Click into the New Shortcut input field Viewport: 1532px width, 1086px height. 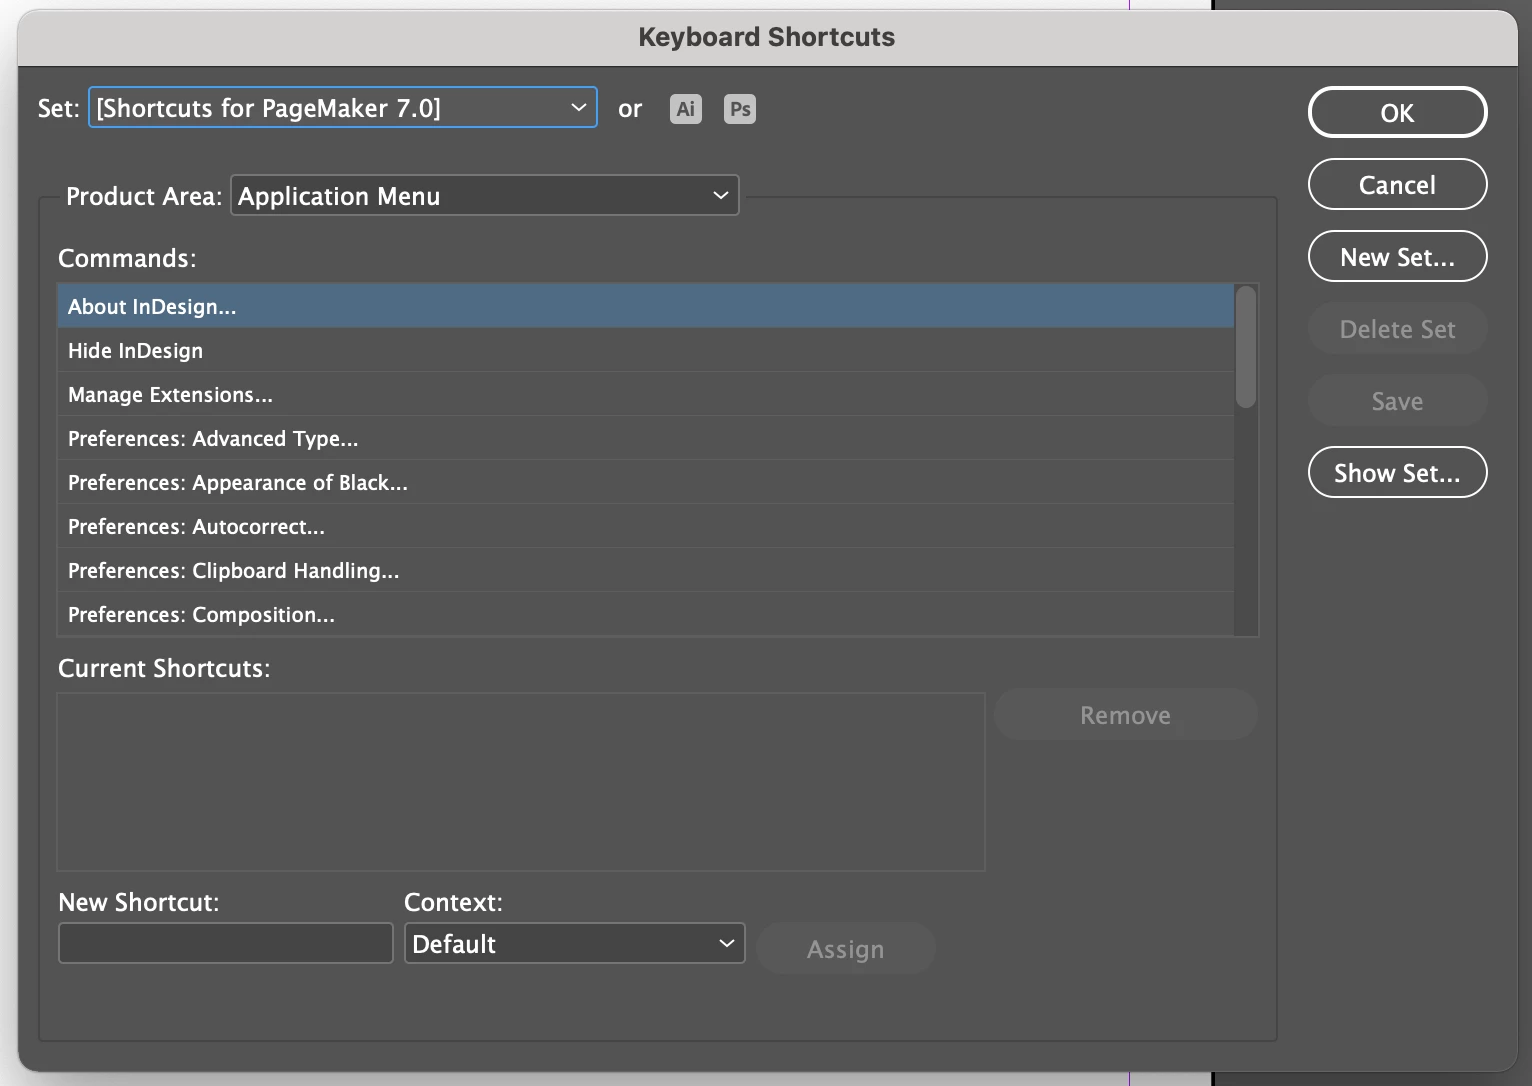coord(226,943)
